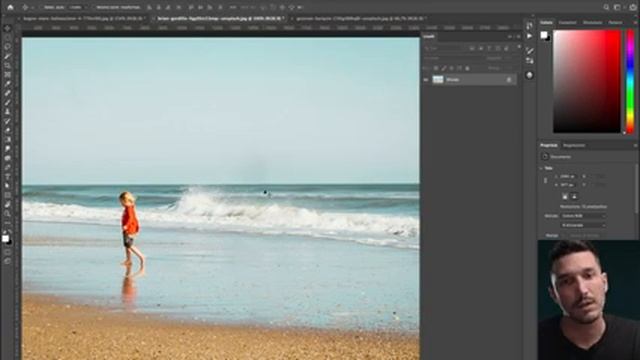
Task: Select the Crop tool
Action: click(7, 65)
